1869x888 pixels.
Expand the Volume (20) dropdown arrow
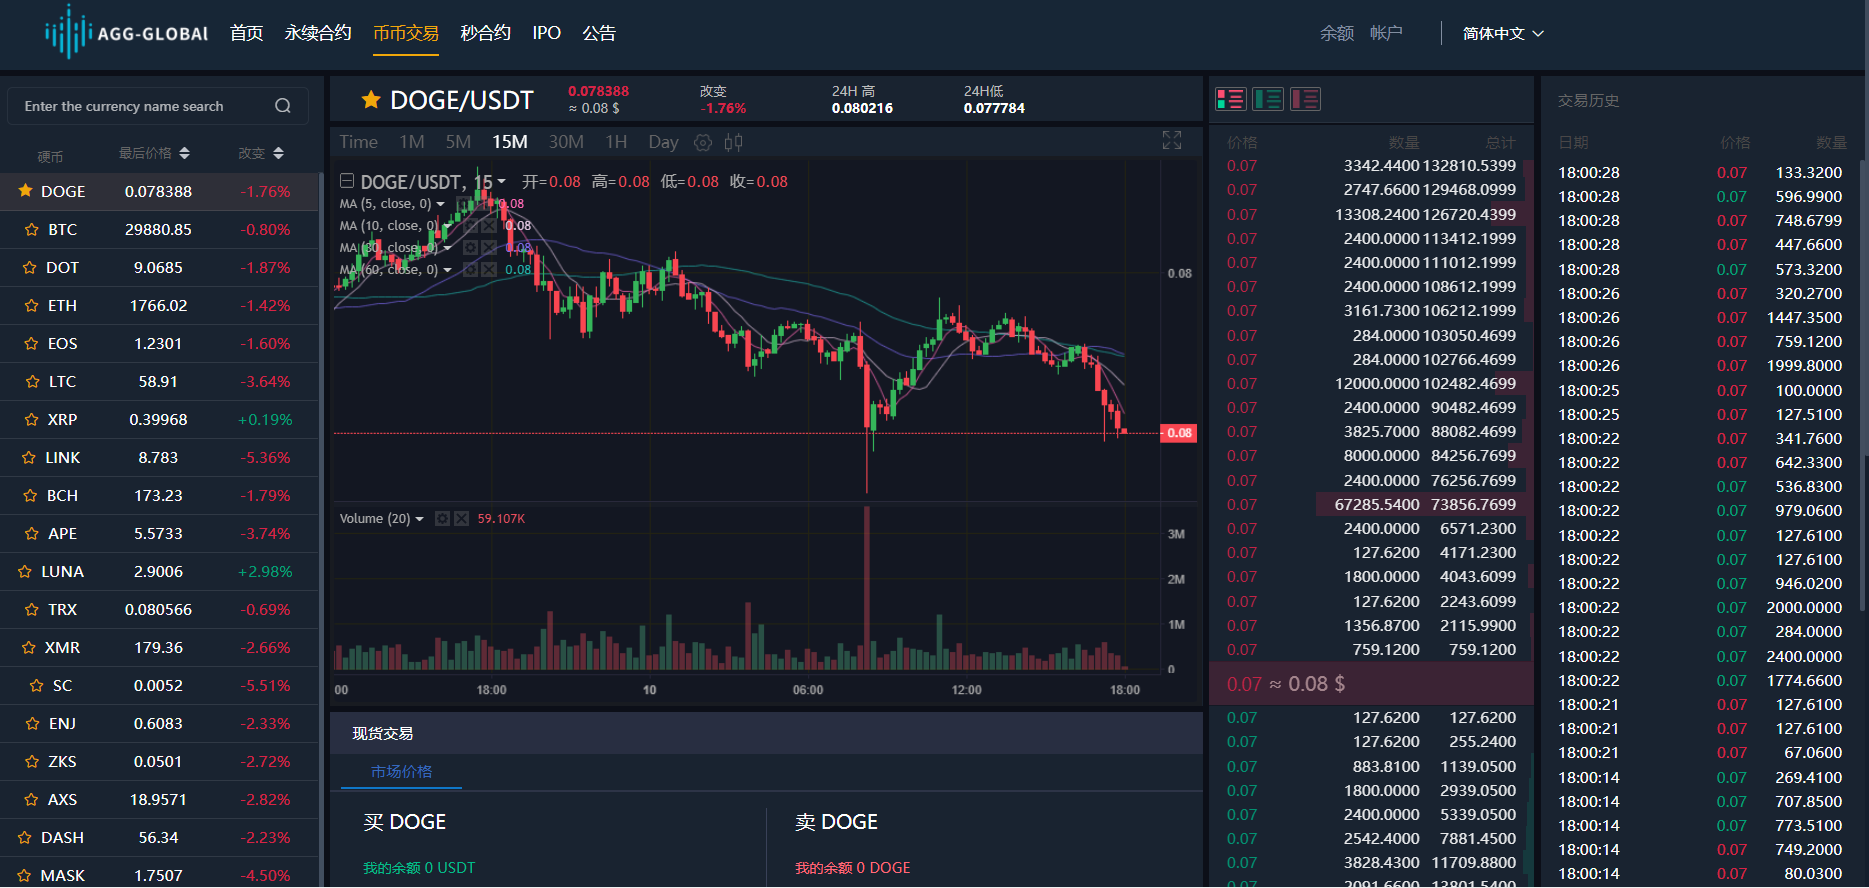[x=419, y=519]
